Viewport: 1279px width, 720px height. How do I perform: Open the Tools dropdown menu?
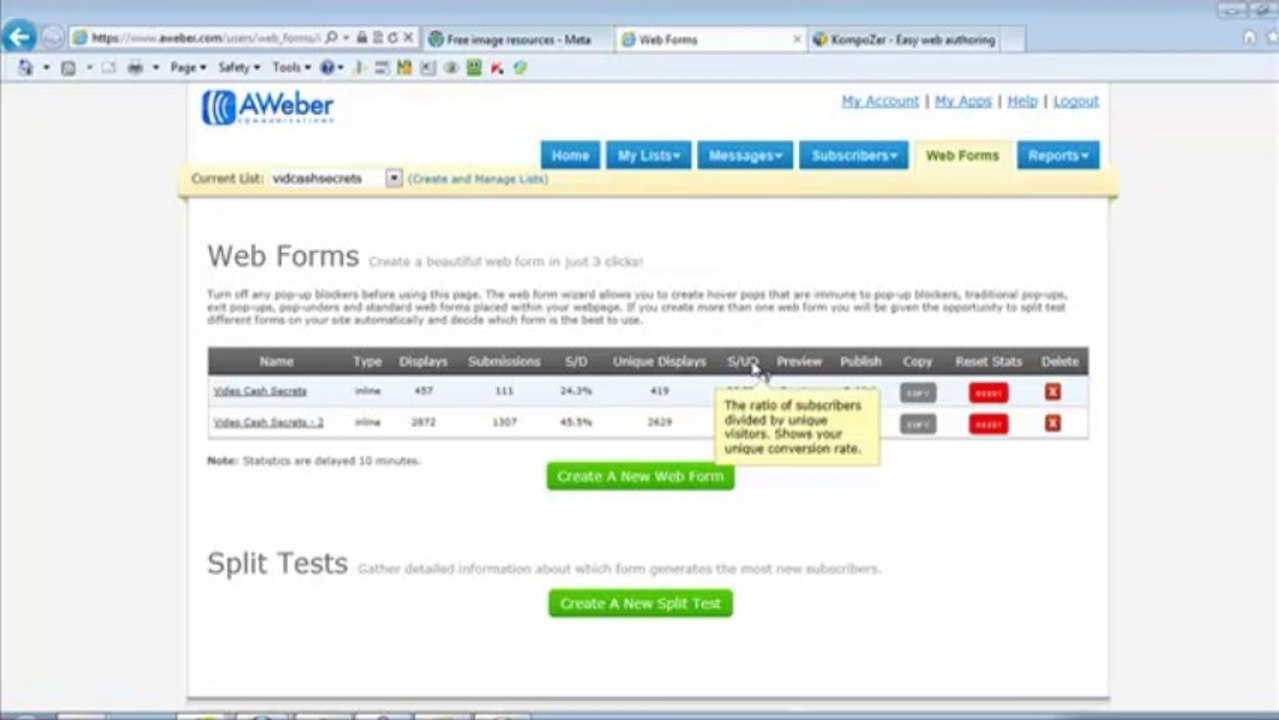pos(291,68)
